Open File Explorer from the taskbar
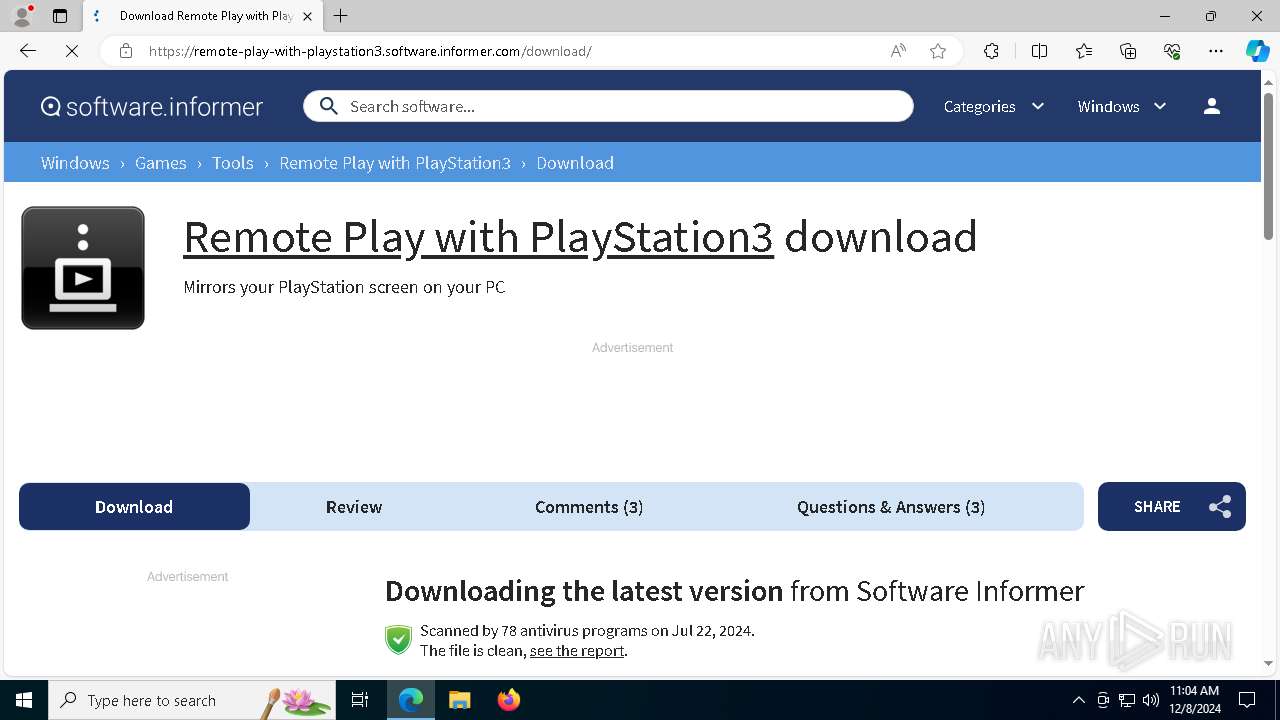 tap(460, 700)
